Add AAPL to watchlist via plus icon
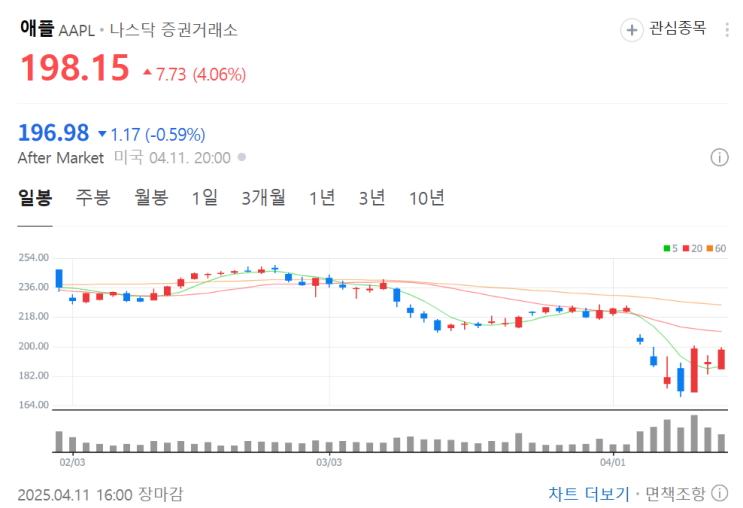743x508 pixels. click(x=632, y=30)
